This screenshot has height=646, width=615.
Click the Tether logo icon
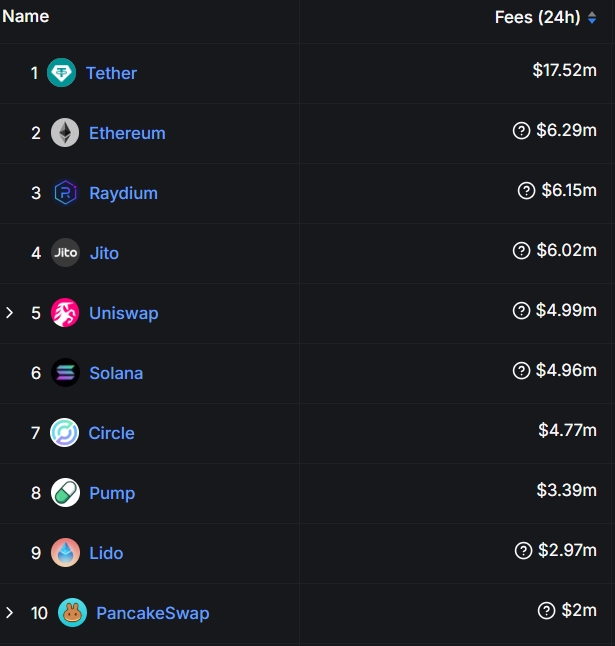[61, 73]
